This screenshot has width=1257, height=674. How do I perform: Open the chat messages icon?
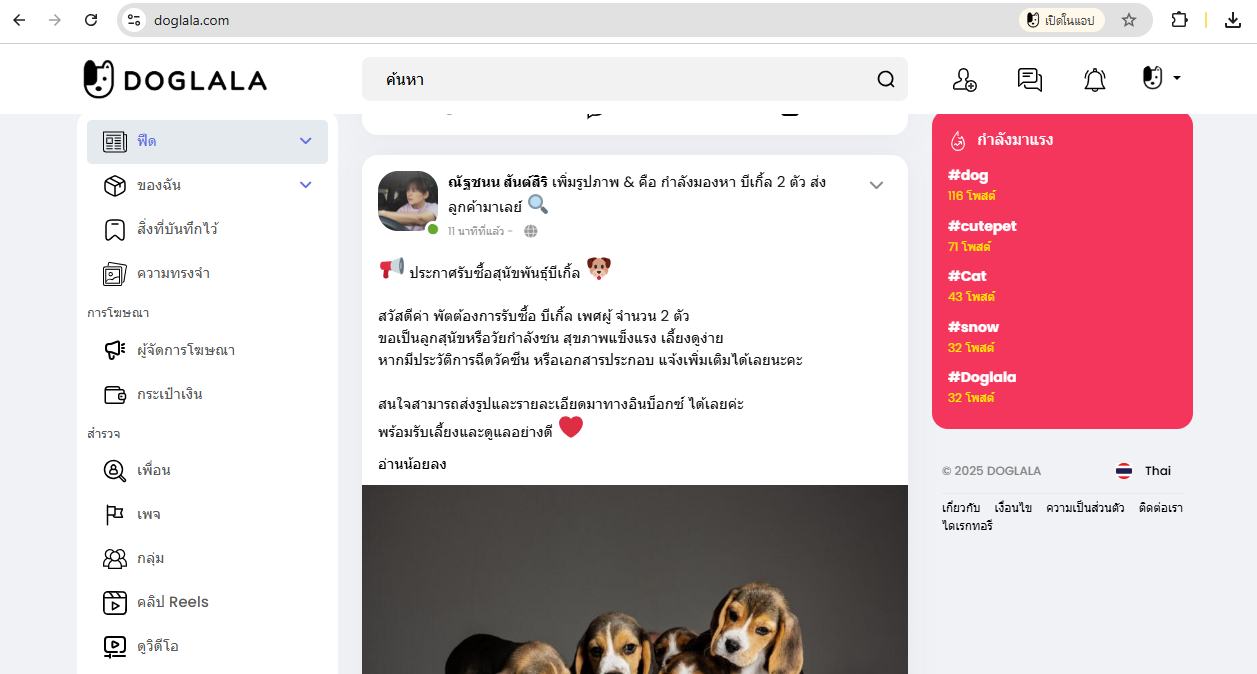pos(1029,80)
